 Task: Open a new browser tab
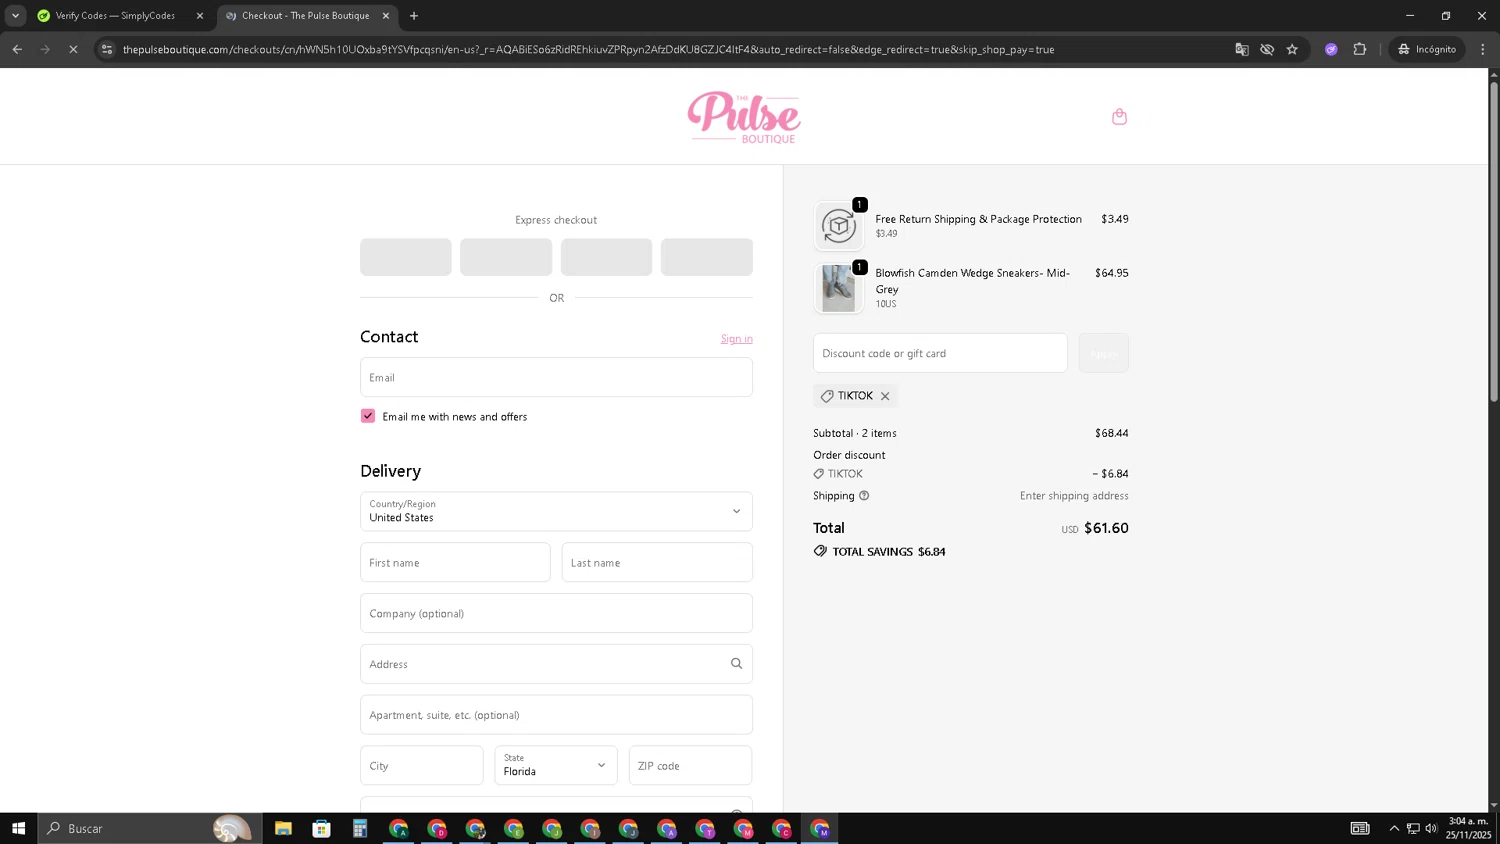pyautogui.click(x=414, y=16)
